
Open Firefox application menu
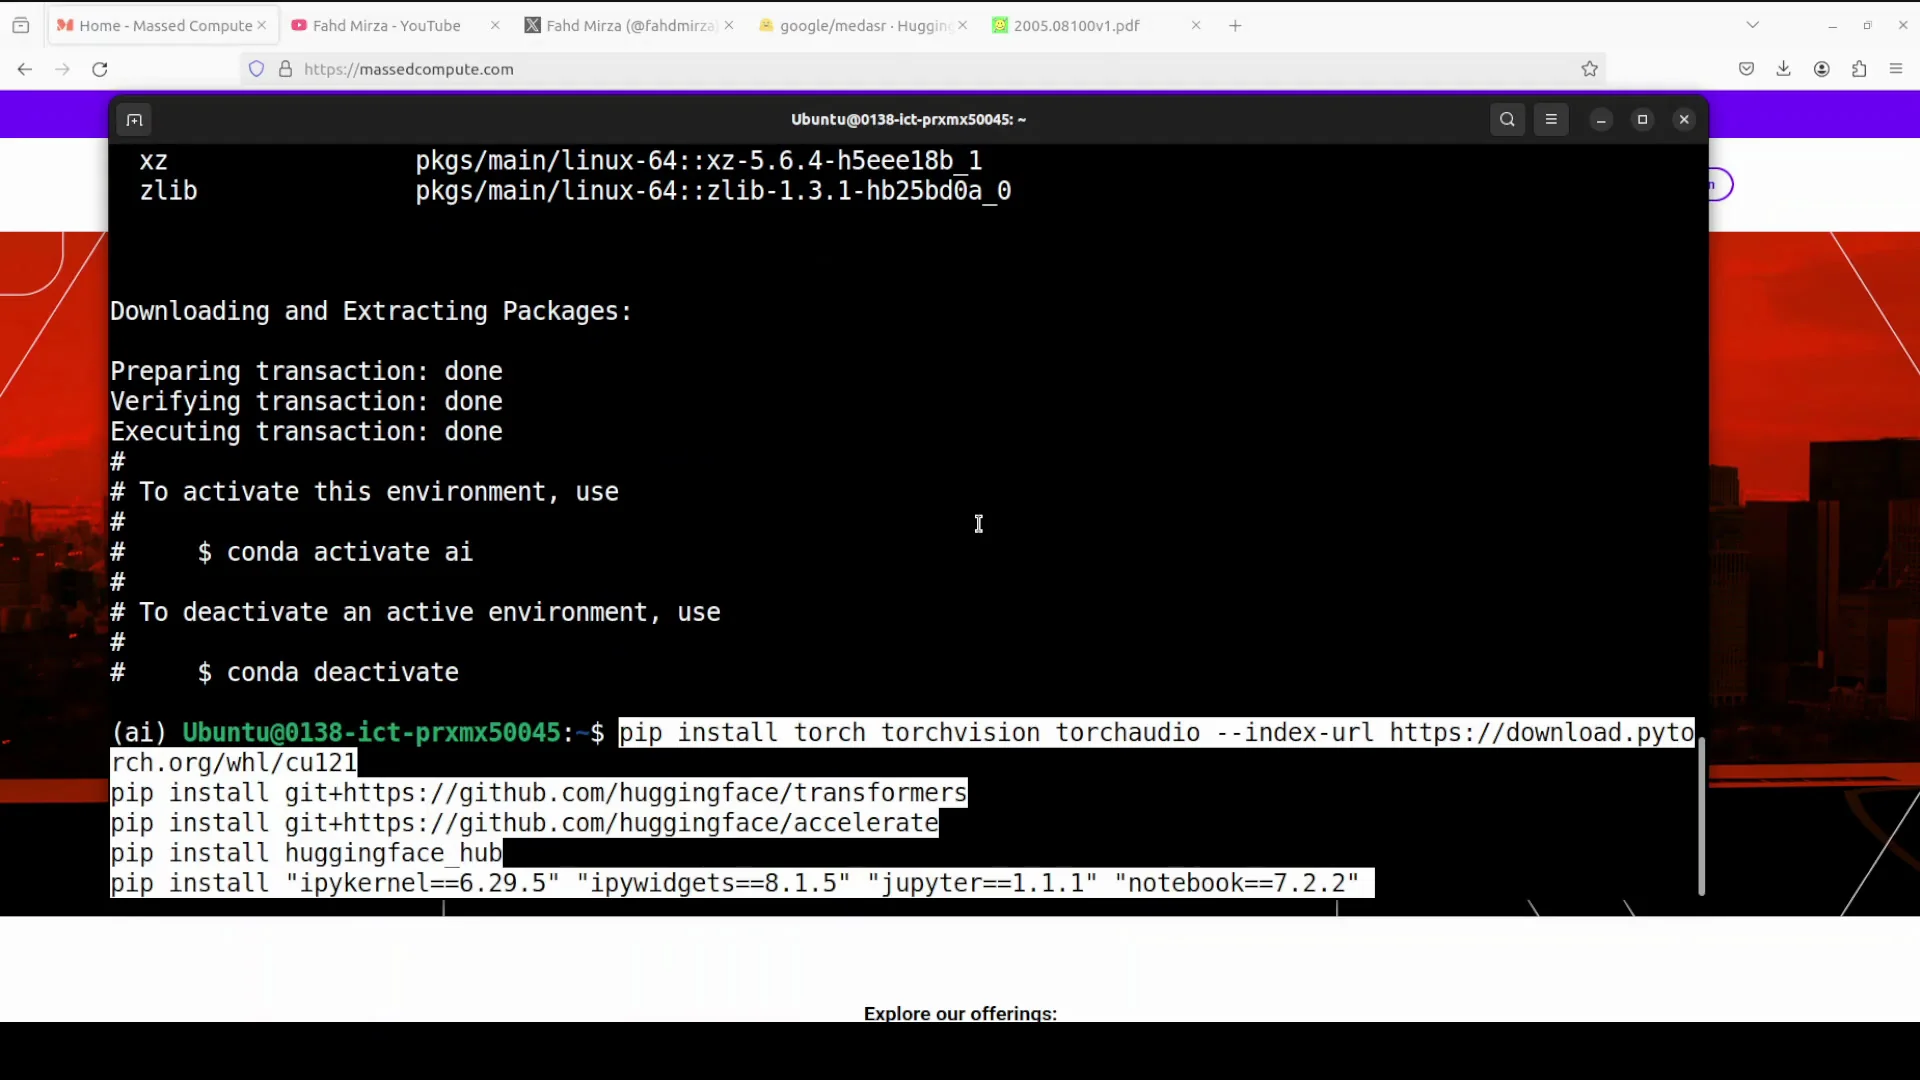point(1896,69)
